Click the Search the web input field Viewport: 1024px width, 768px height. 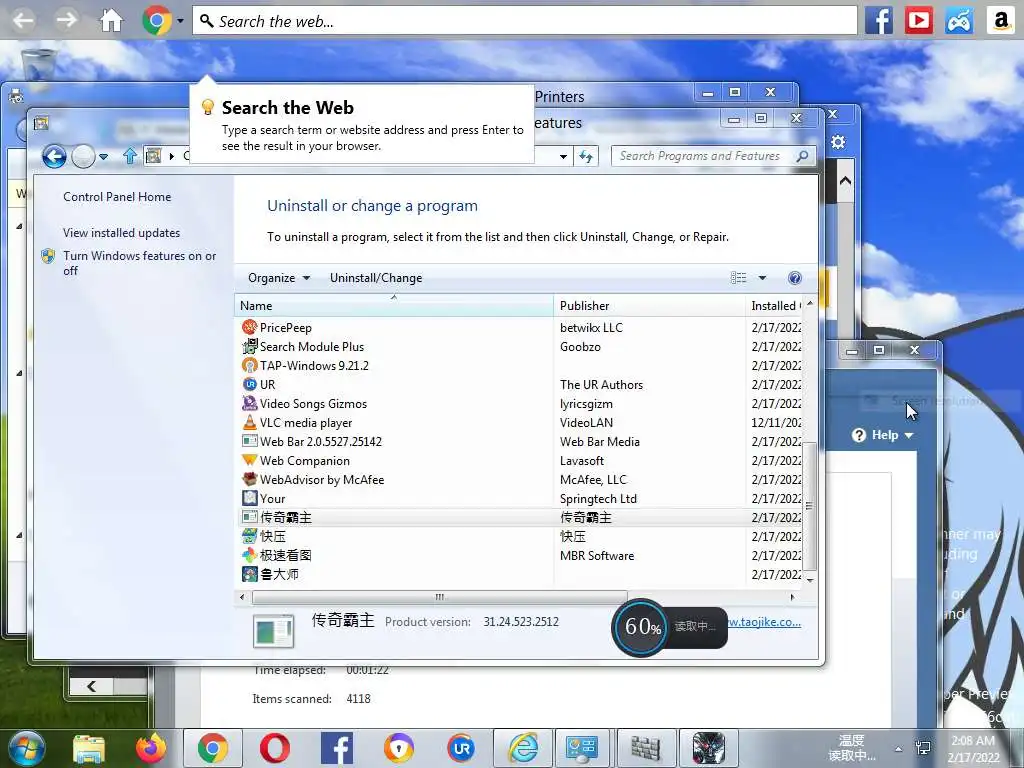[x=524, y=21]
